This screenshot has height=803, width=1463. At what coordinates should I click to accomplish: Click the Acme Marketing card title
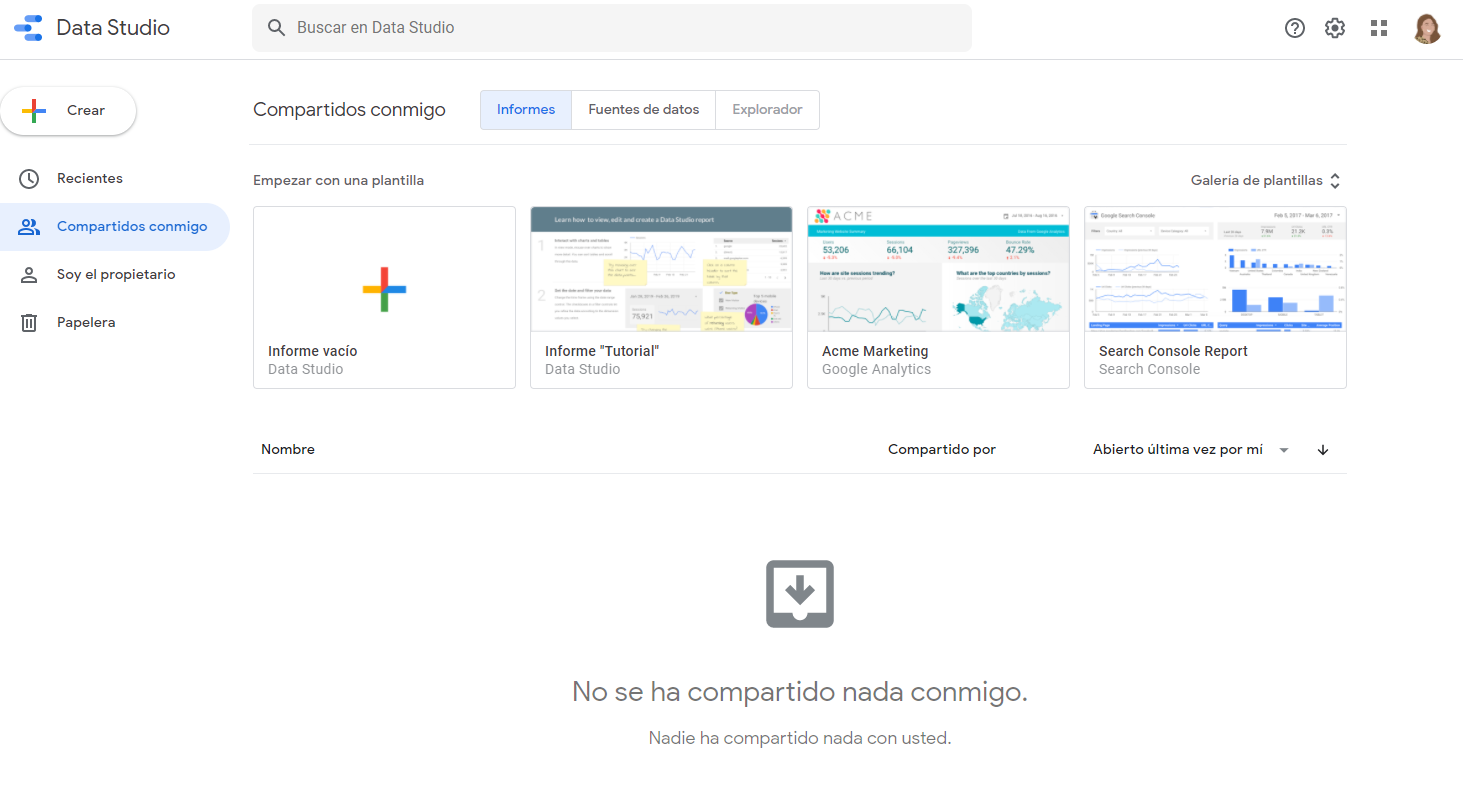[x=875, y=352]
